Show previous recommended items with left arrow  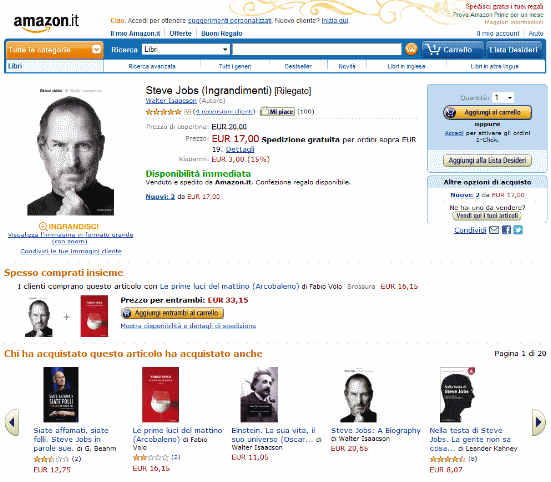(12, 422)
